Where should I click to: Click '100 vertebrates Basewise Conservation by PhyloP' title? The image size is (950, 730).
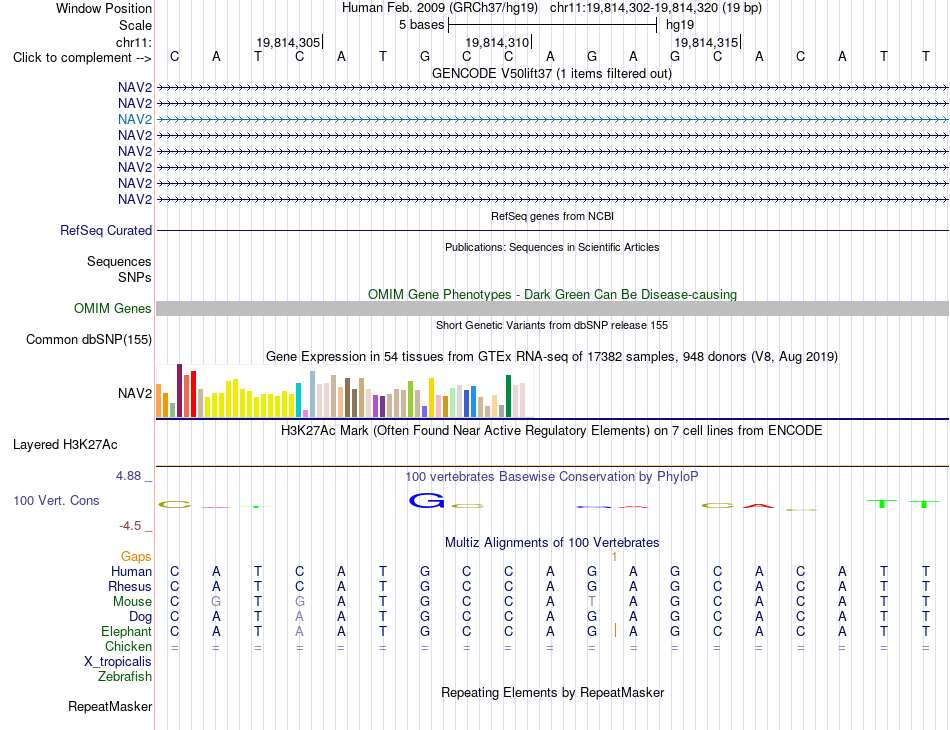click(552, 477)
